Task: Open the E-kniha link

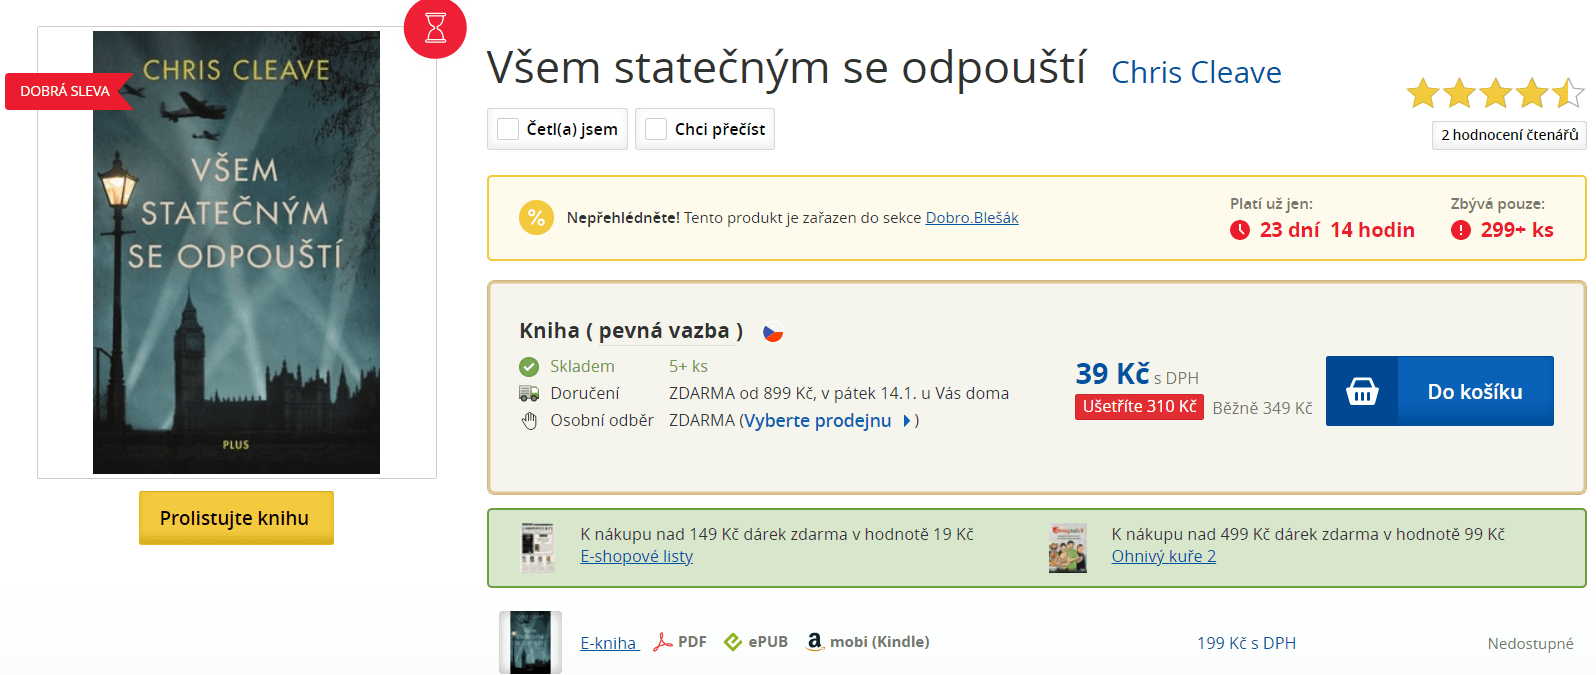Action: (x=609, y=643)
